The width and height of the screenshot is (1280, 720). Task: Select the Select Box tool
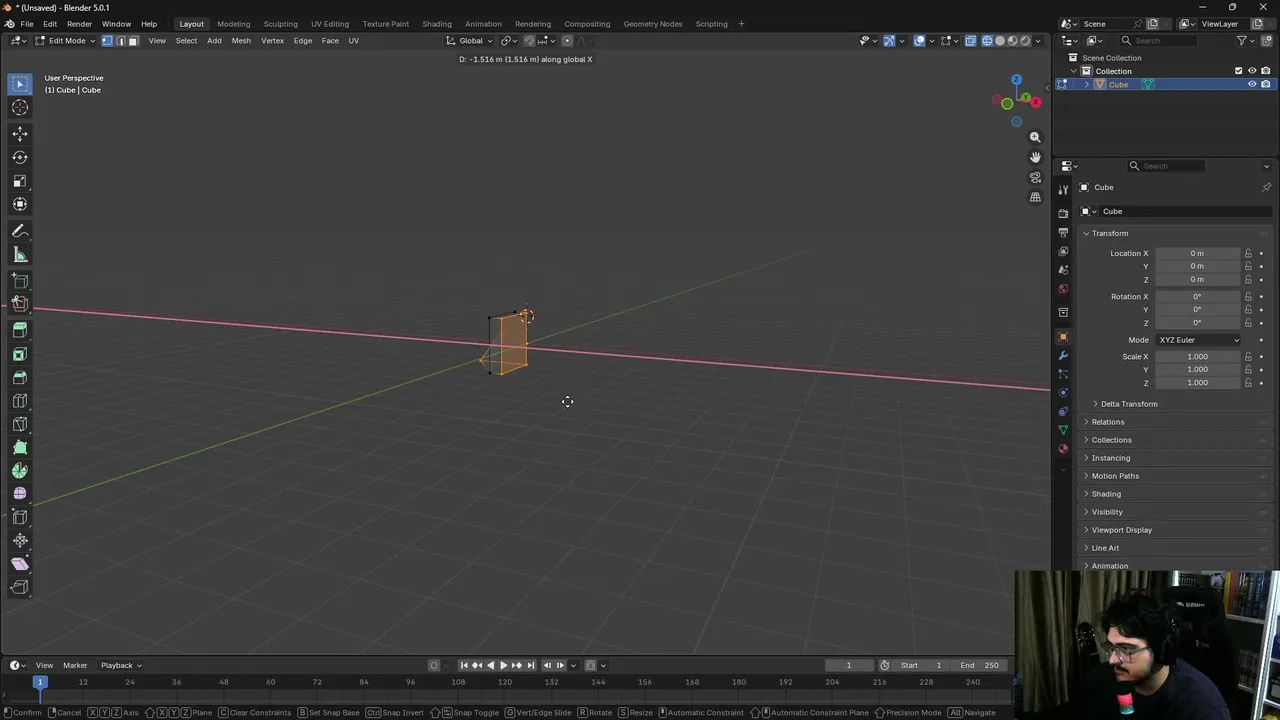20,84
